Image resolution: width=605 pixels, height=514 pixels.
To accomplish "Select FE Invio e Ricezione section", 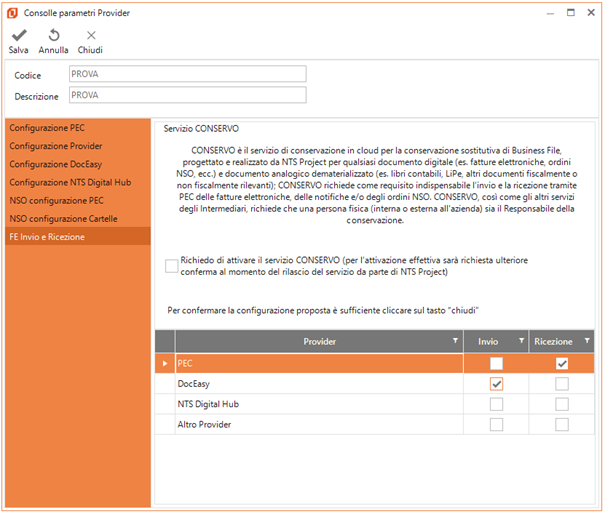I will click(x=78, y=237).
